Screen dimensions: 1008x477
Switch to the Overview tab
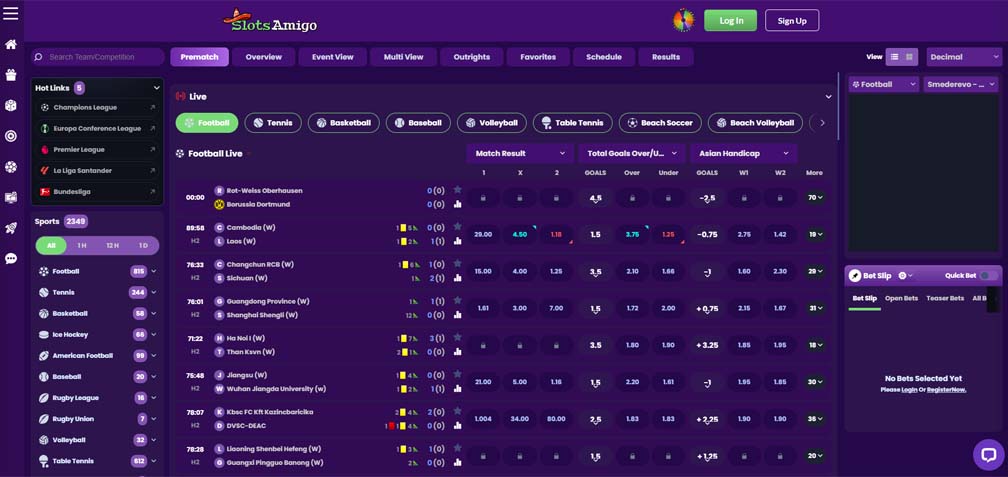coord(264,57)
